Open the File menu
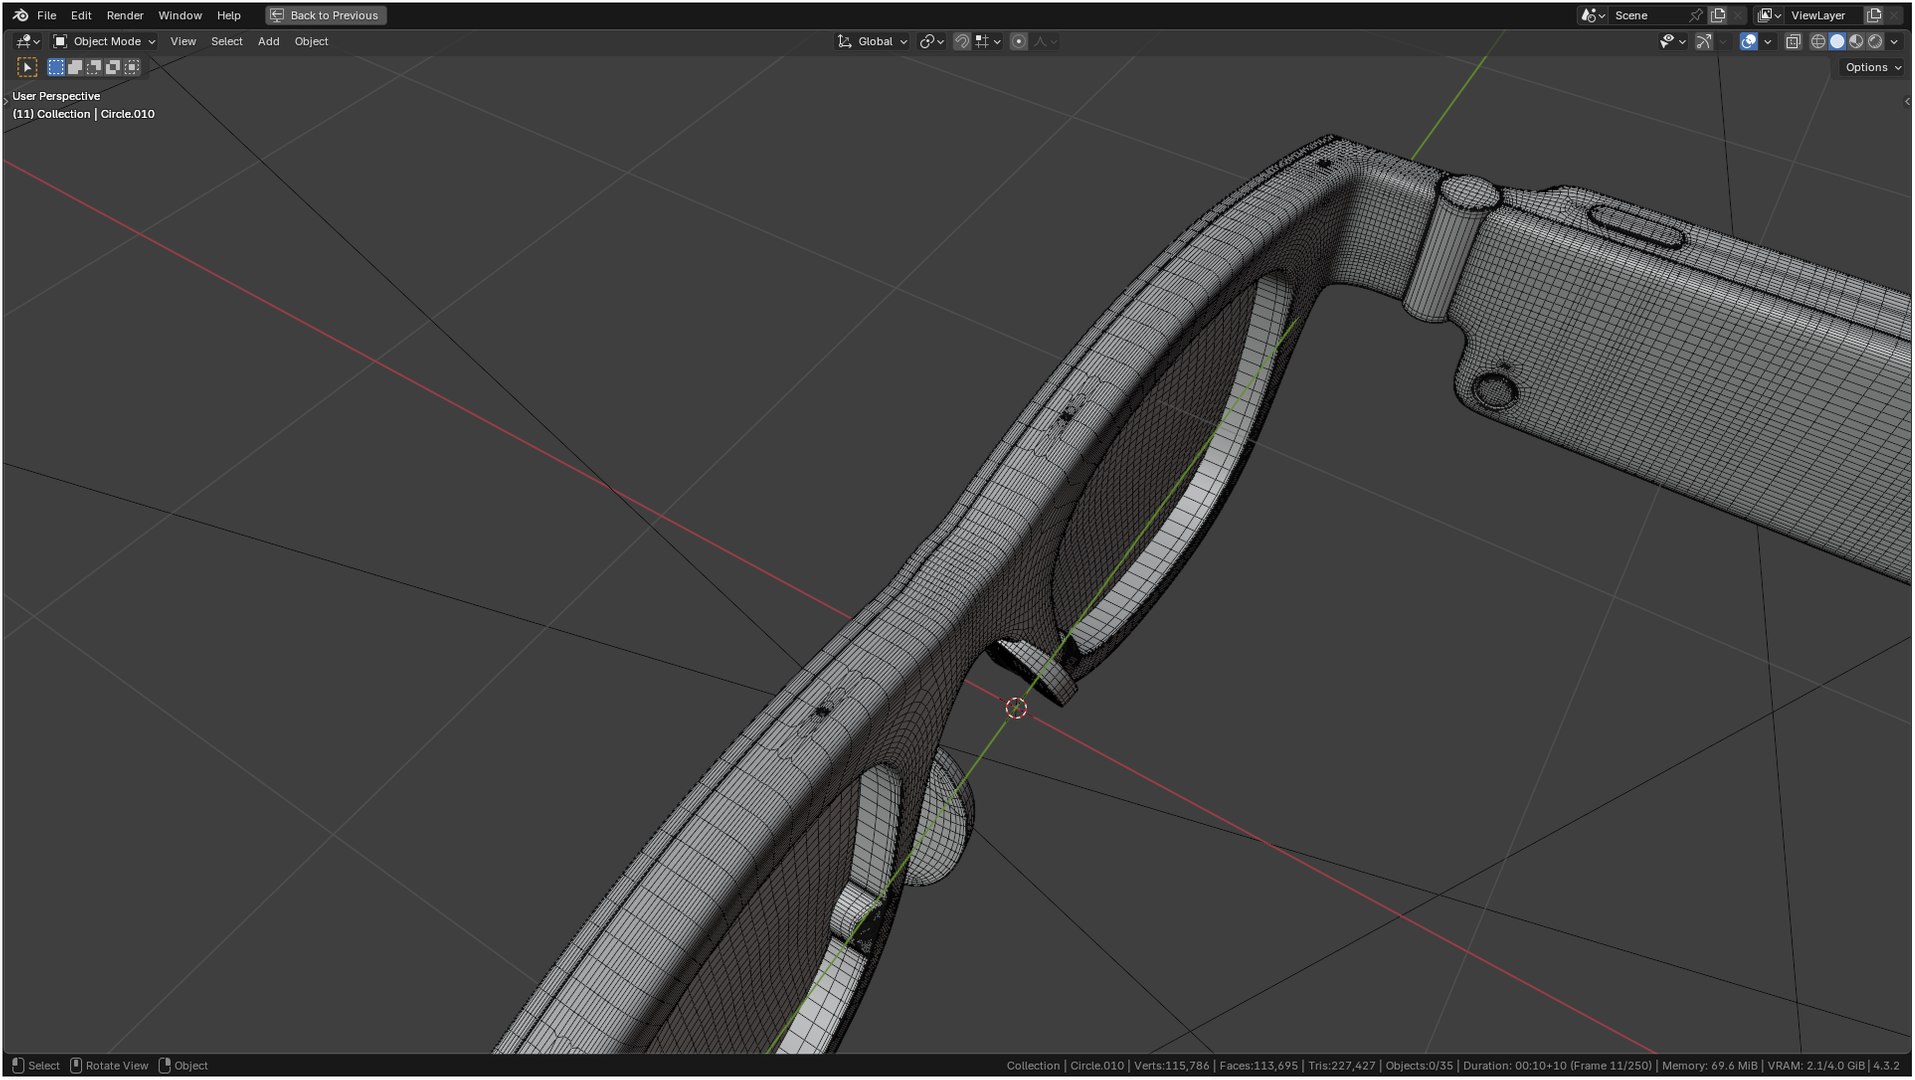This screenshot has width=1915, height=1080. tap(47, 15)
